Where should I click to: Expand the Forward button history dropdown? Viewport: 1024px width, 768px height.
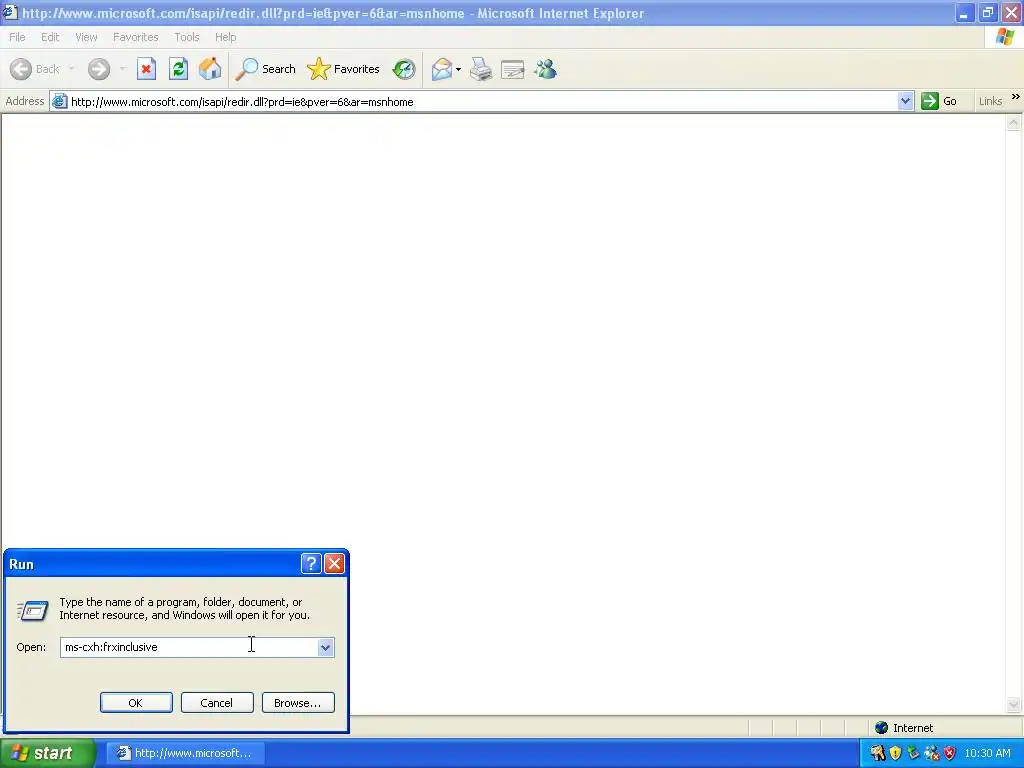coord(123,69)
